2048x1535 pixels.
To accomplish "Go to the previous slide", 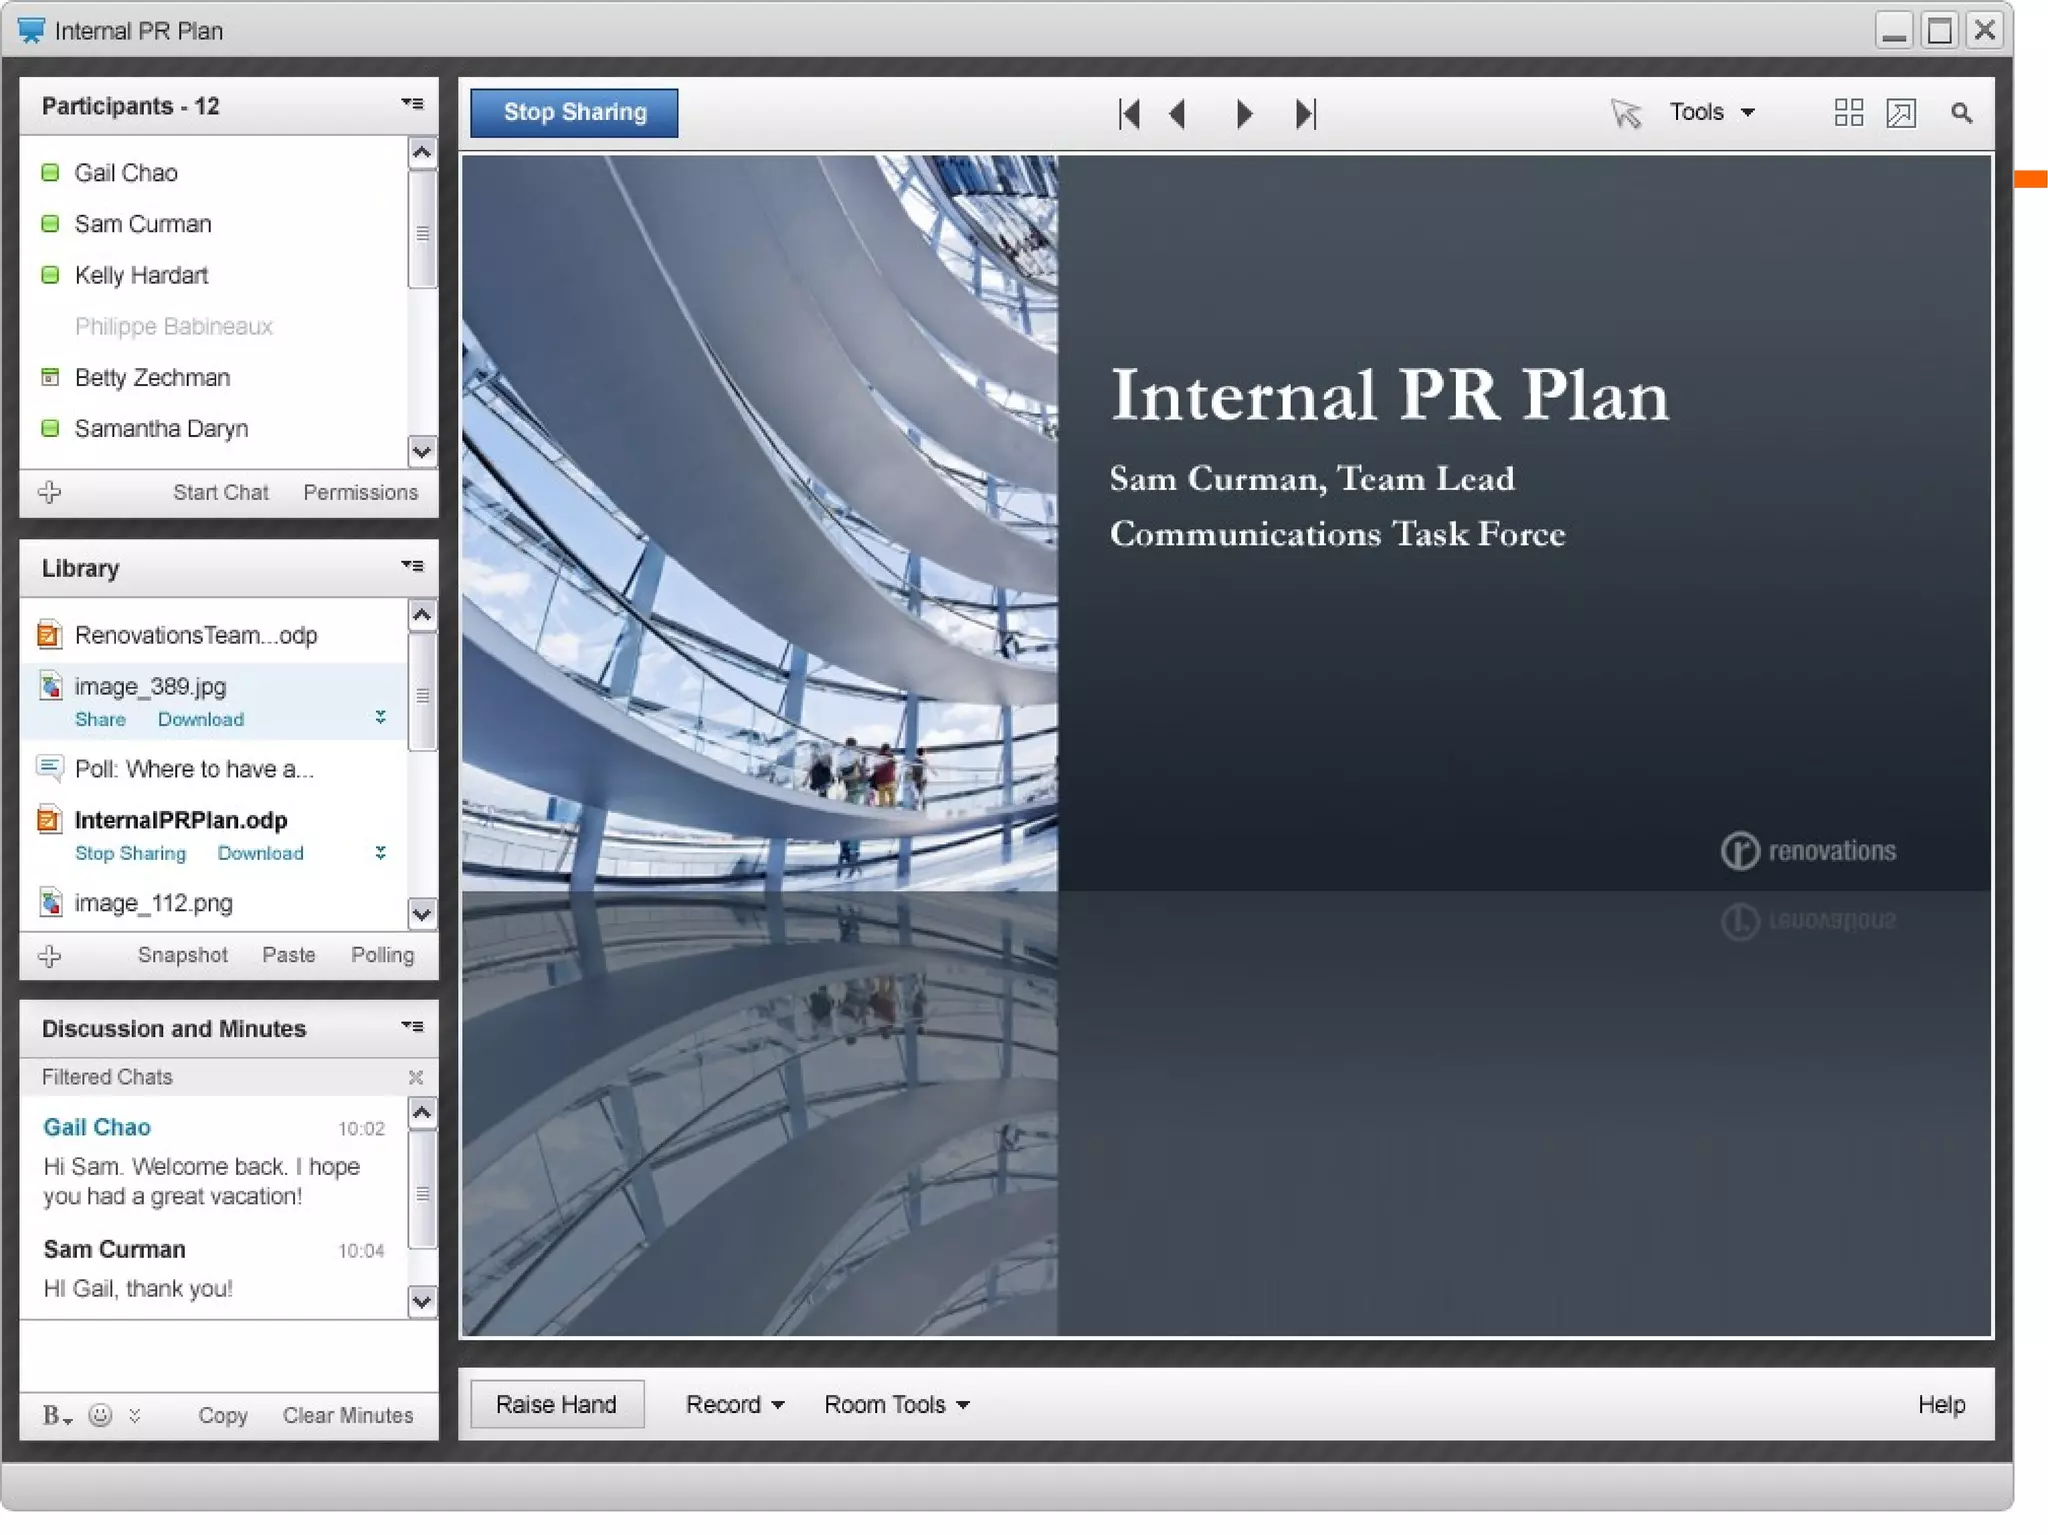I will pyautogui.click(x=1179, y=113).
